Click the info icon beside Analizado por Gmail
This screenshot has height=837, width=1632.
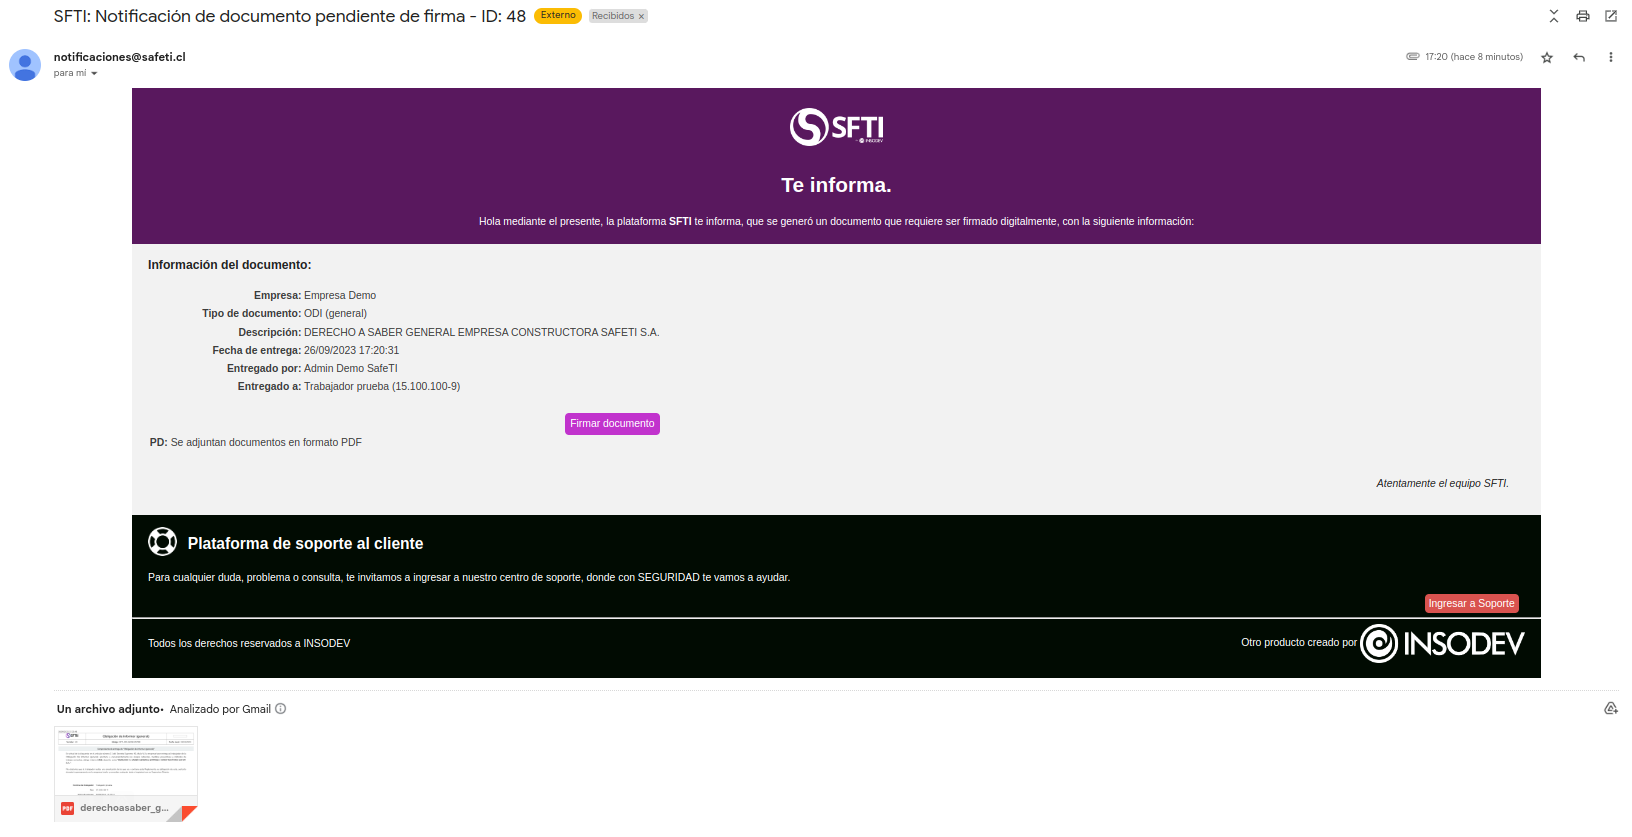[281, 709]
